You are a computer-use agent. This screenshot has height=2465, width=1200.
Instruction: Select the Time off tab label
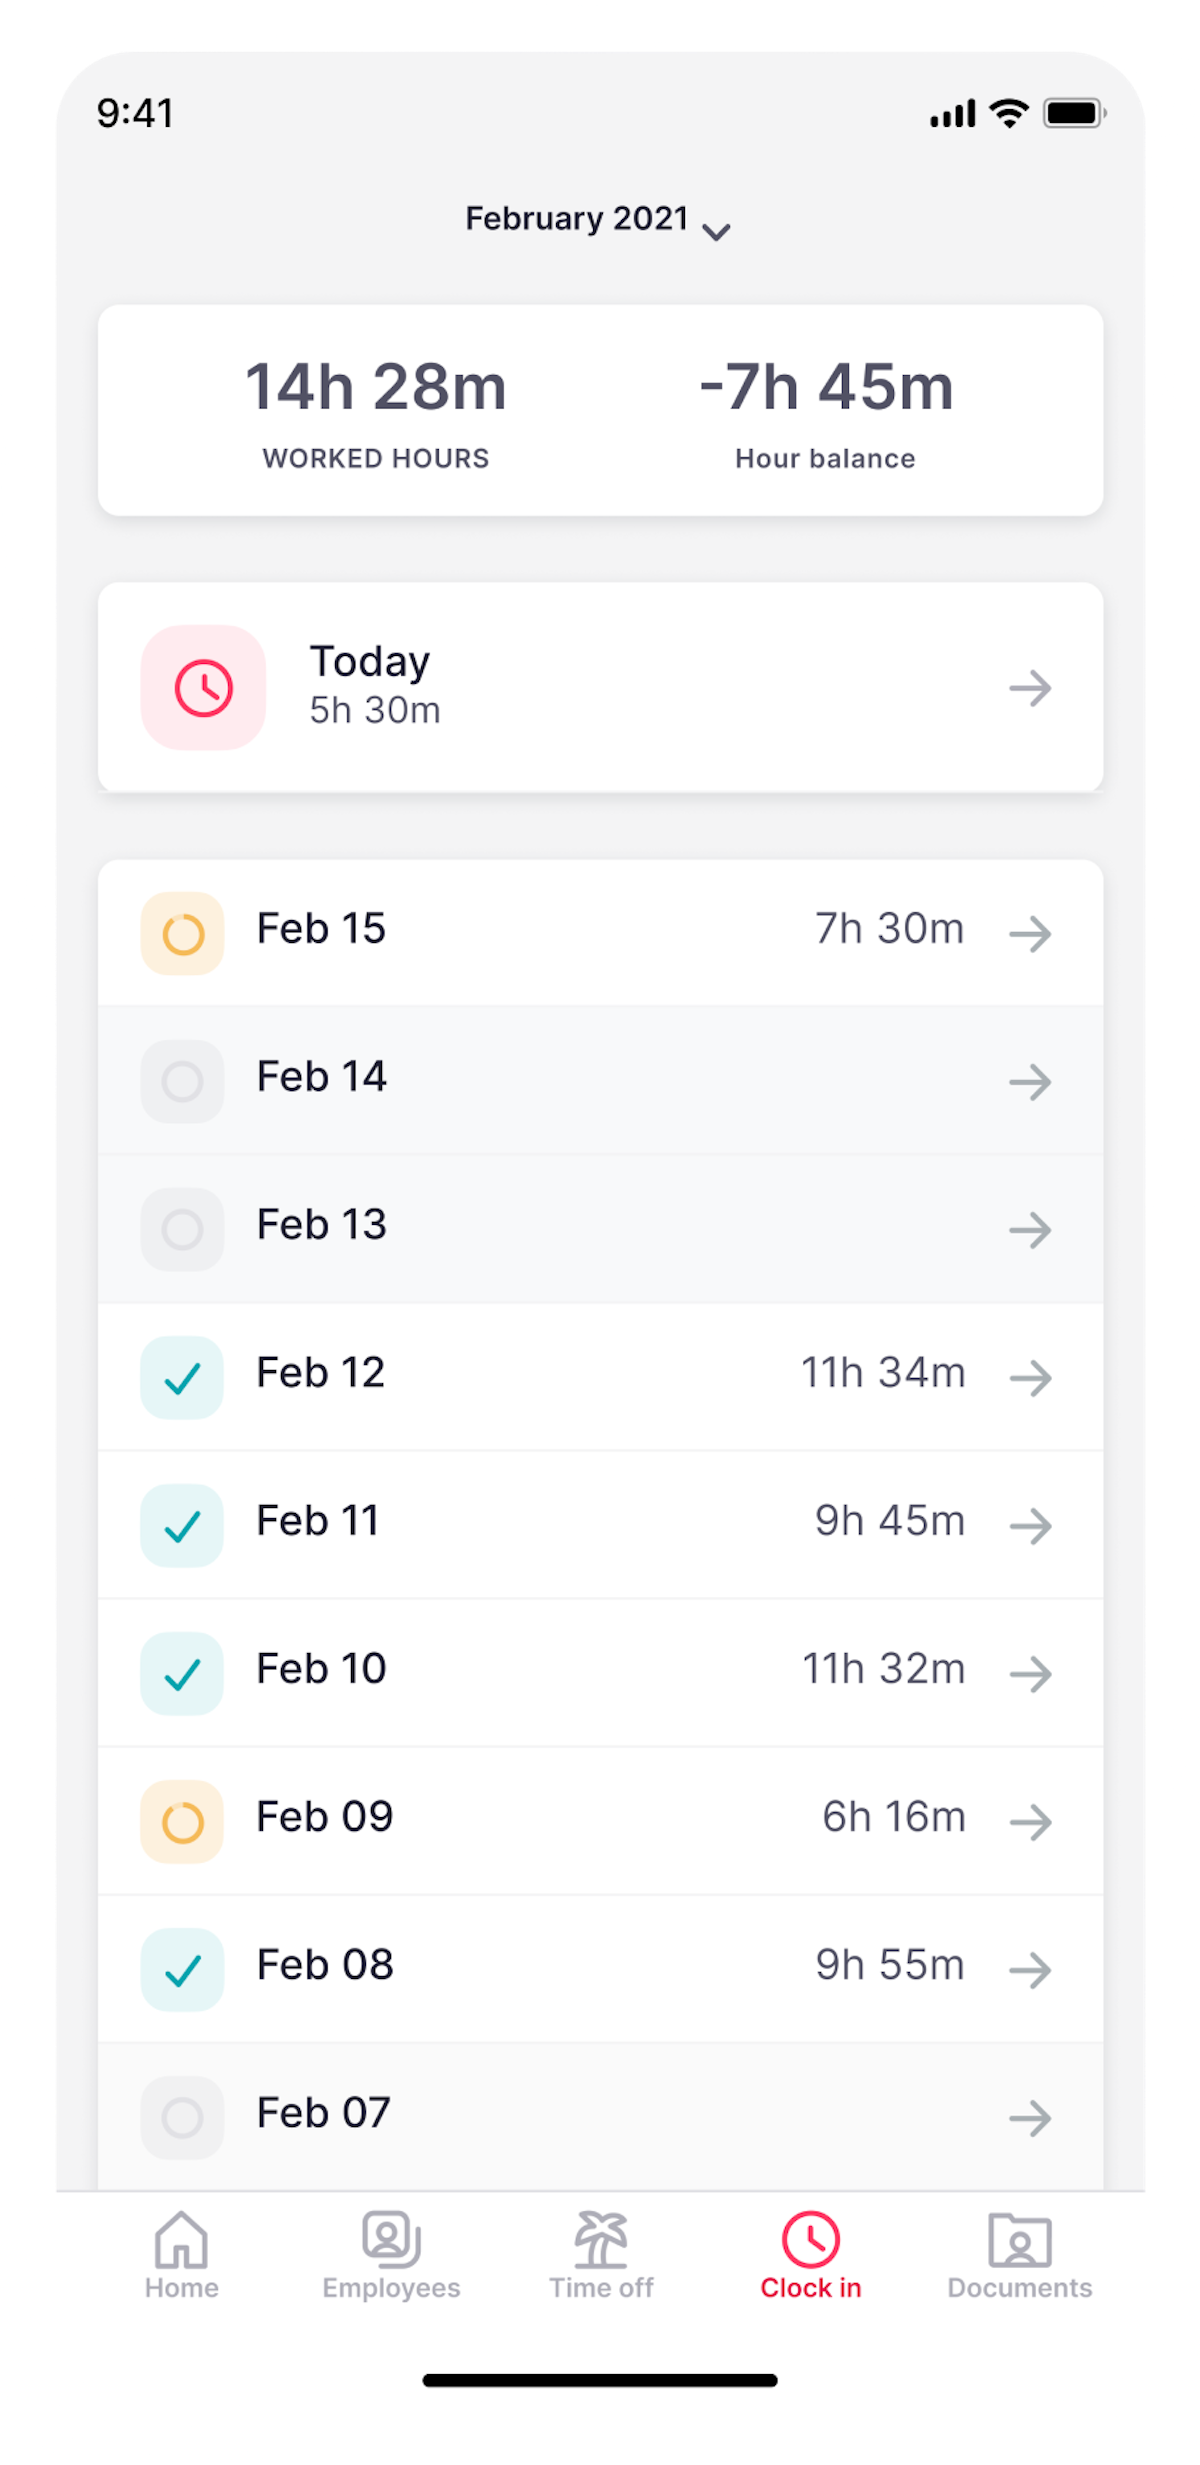[x=601, y=2288]
